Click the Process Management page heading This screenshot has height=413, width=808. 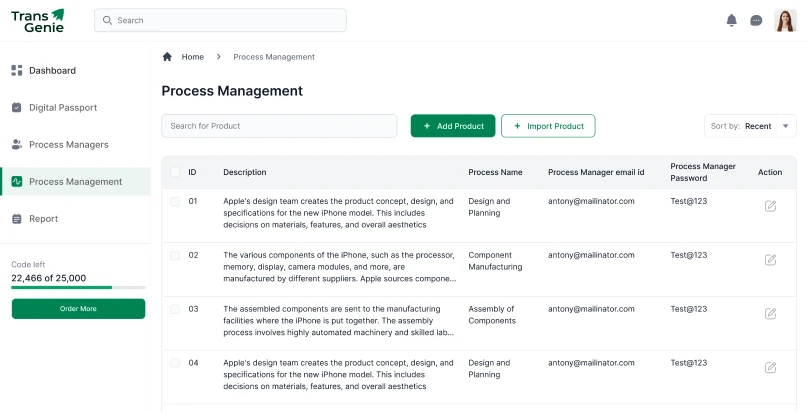pyautogui.click(x=232, y=91)
